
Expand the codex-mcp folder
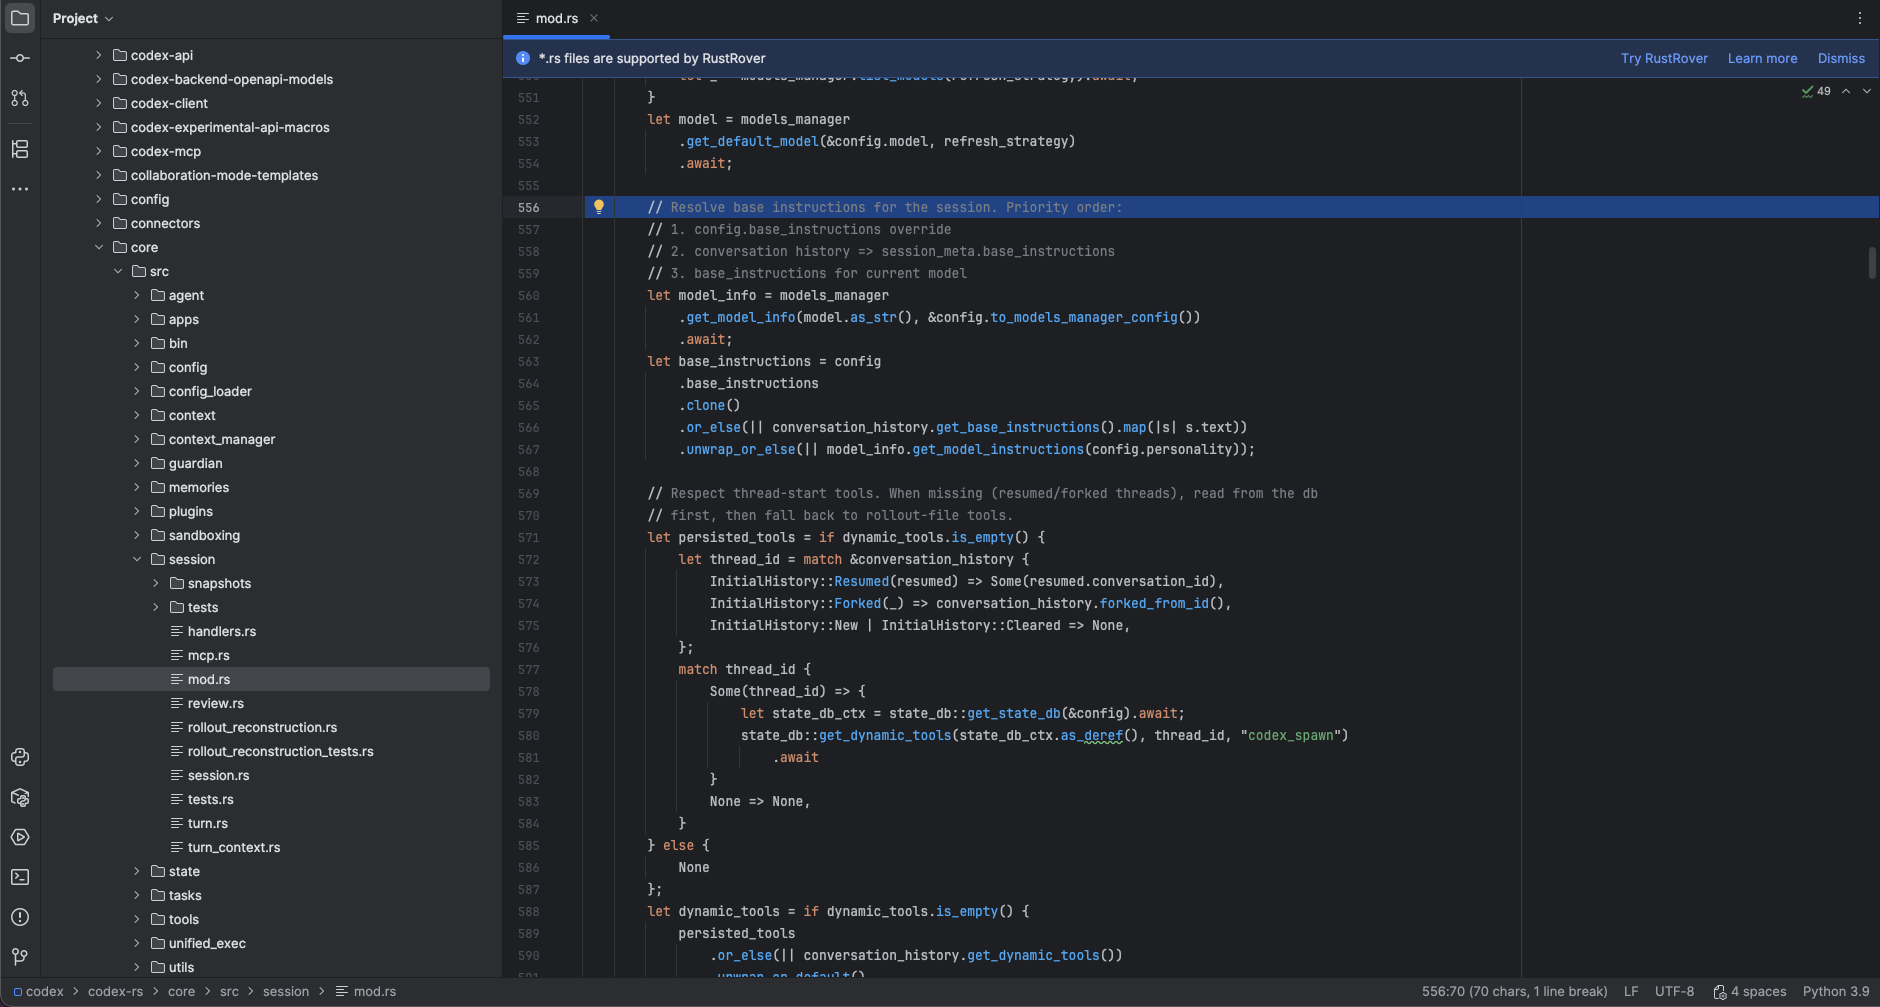click(x=98, y=151)
